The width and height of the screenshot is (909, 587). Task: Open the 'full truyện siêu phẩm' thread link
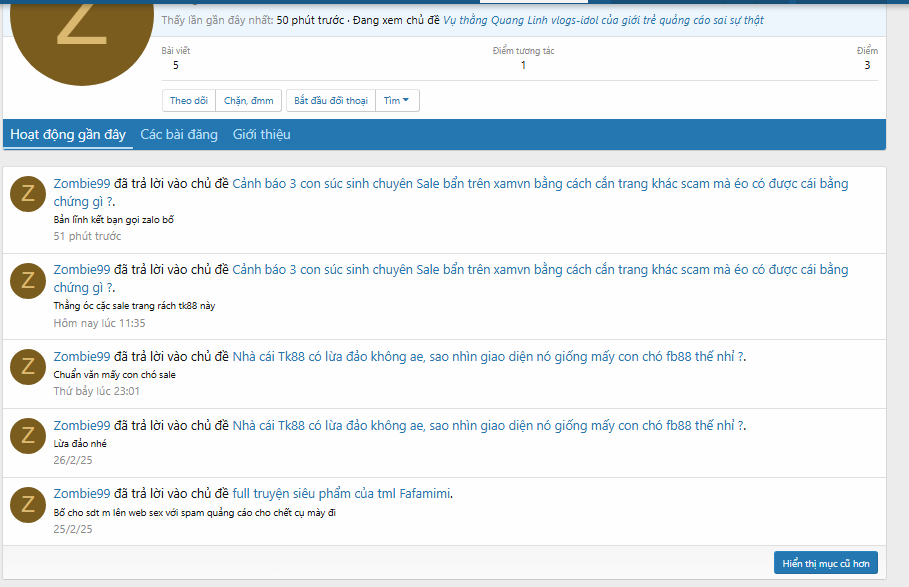[342, 494]
